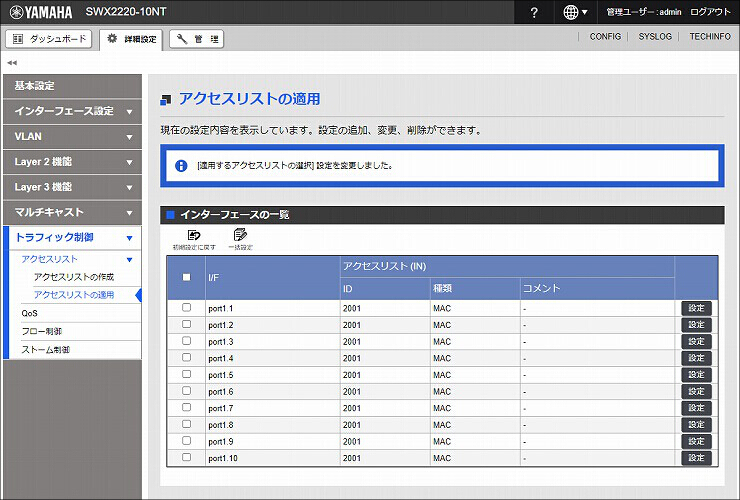The height and width of the screenshot is (500, 740).
Task: Click the port1.1 interface cell
Action: click(273, 308)
